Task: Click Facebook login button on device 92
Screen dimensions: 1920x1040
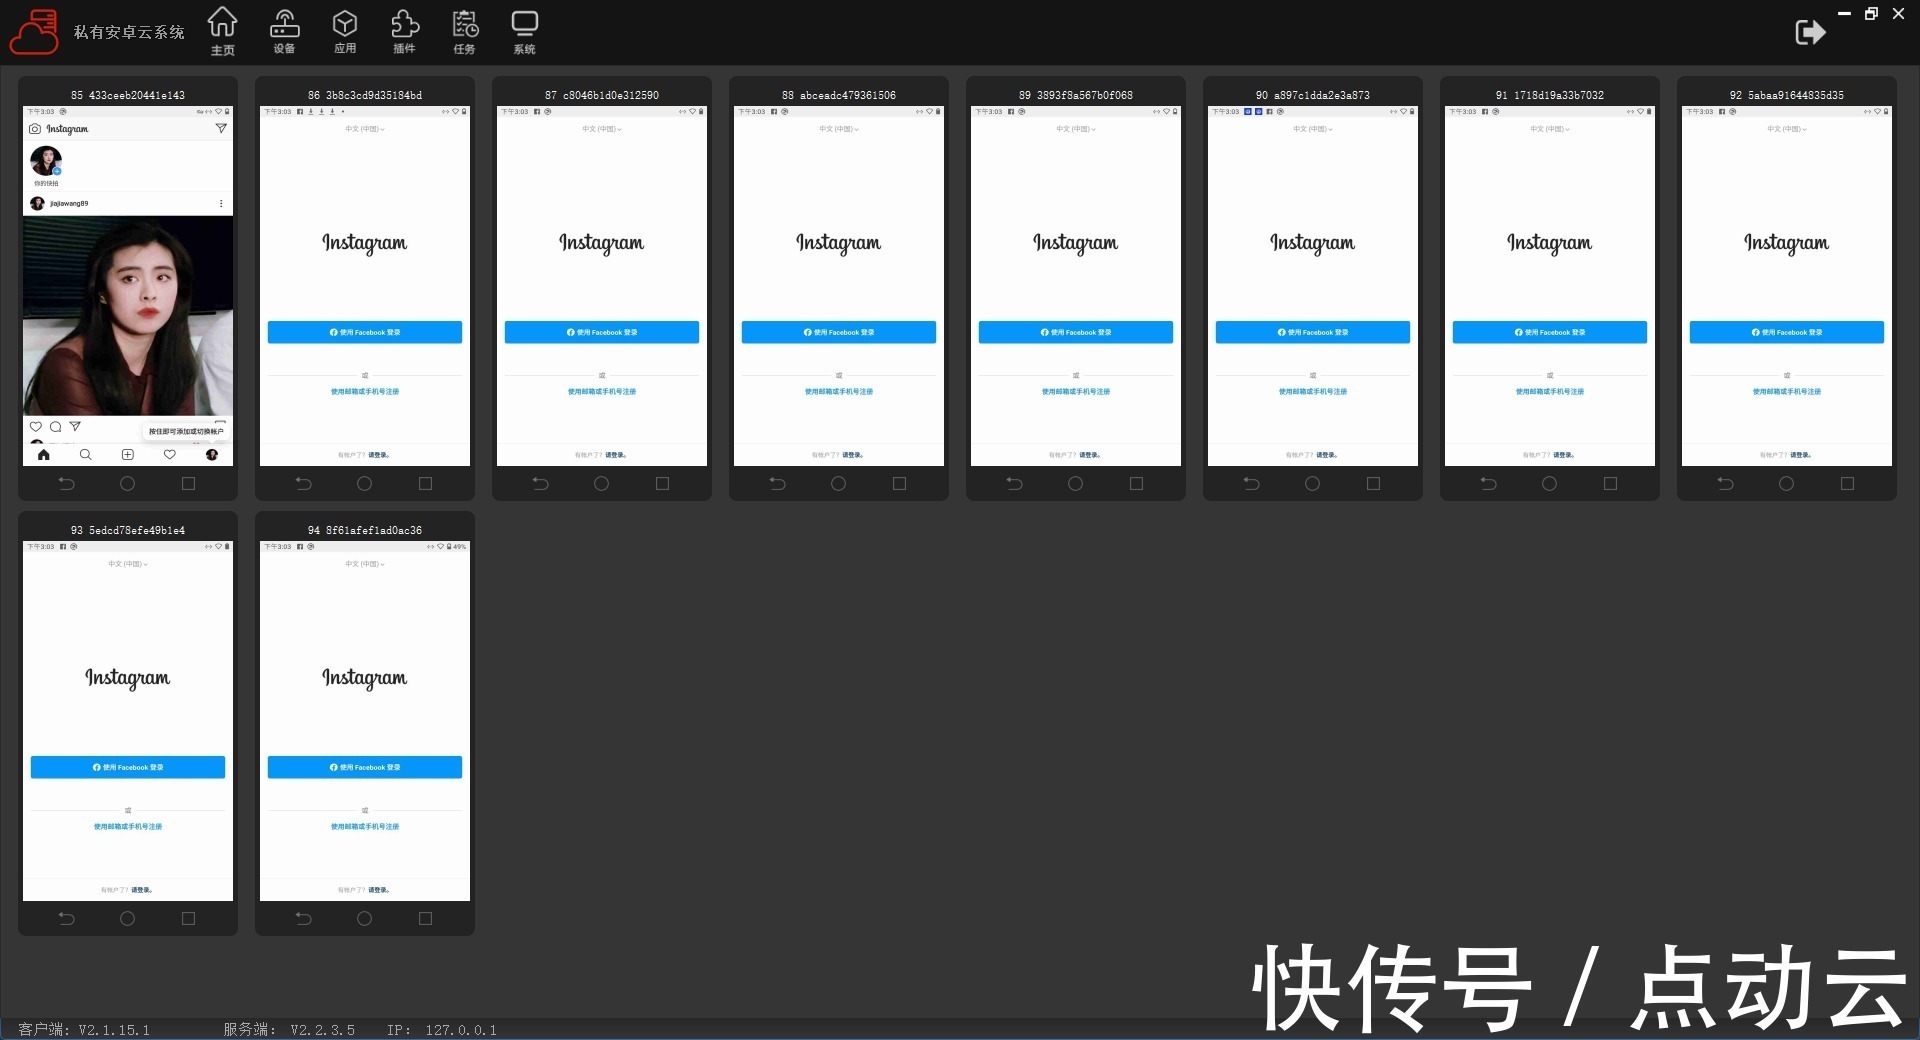Action: point(1787,332)
